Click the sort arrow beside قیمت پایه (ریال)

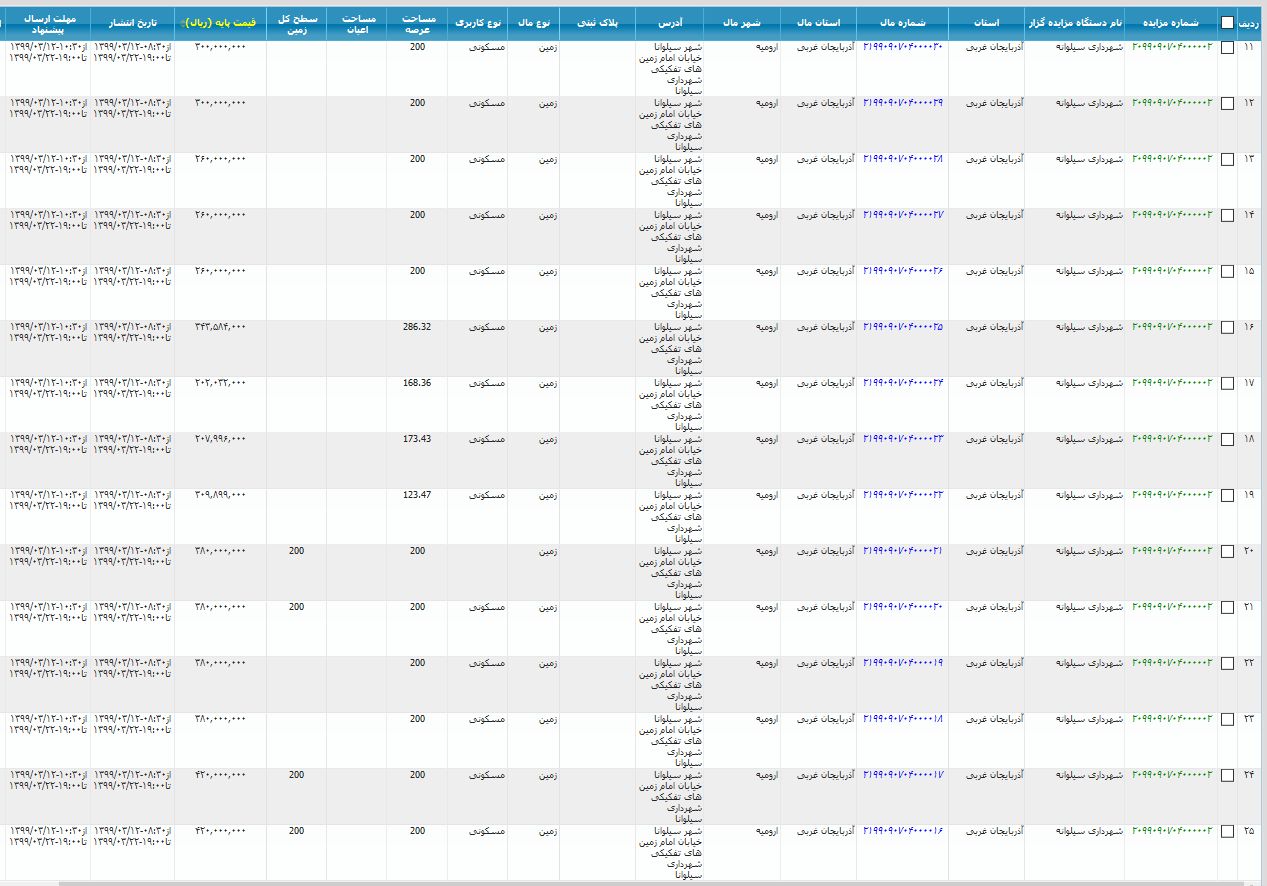[181, 22]
